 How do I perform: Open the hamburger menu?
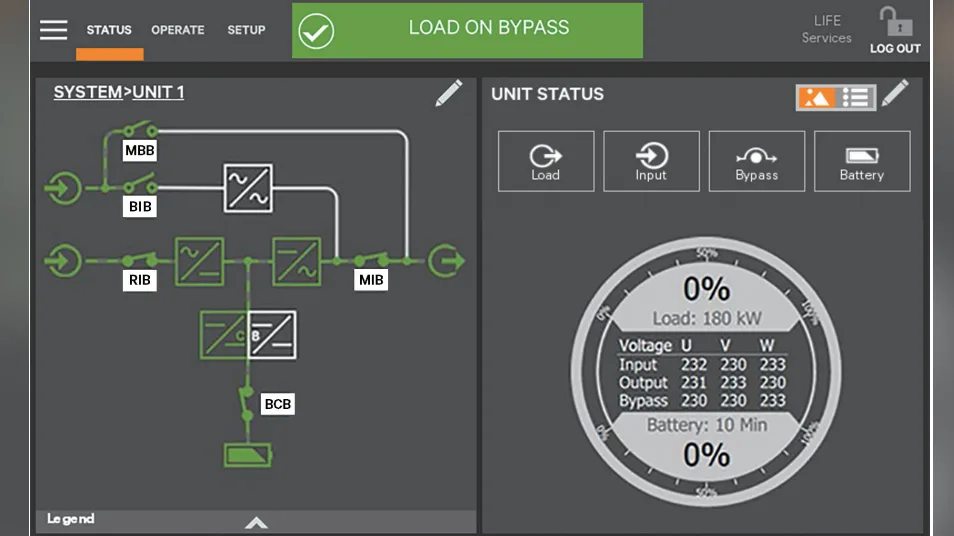point(54,30)
